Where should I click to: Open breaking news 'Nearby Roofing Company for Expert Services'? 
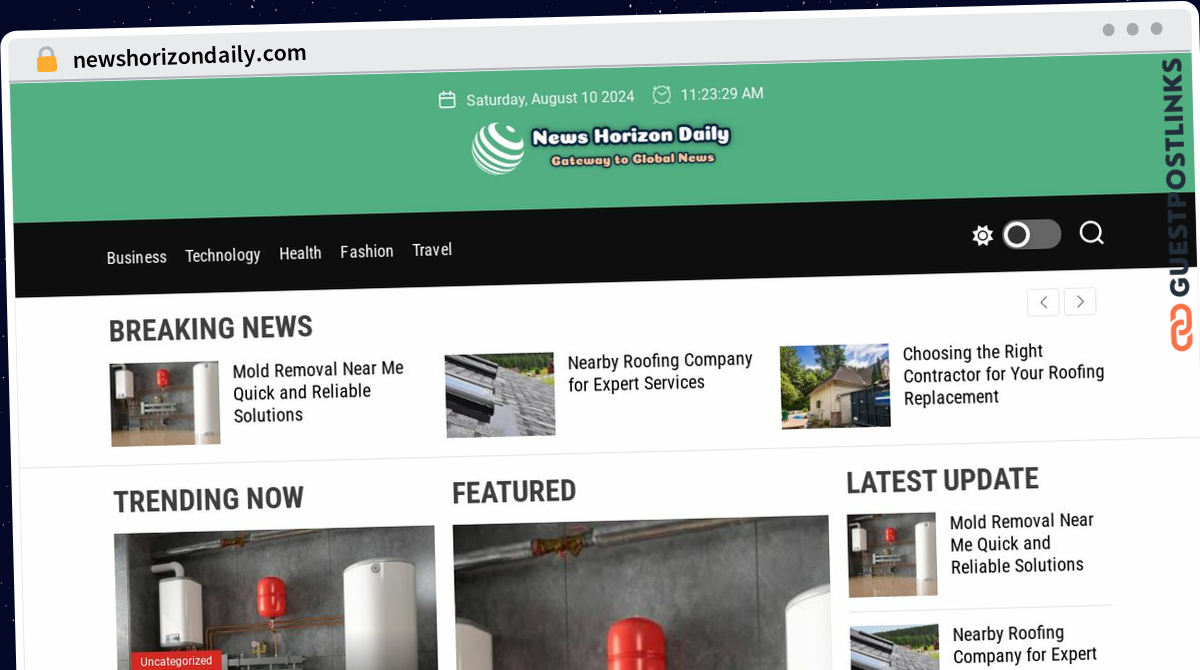click(x=660, y=372)
